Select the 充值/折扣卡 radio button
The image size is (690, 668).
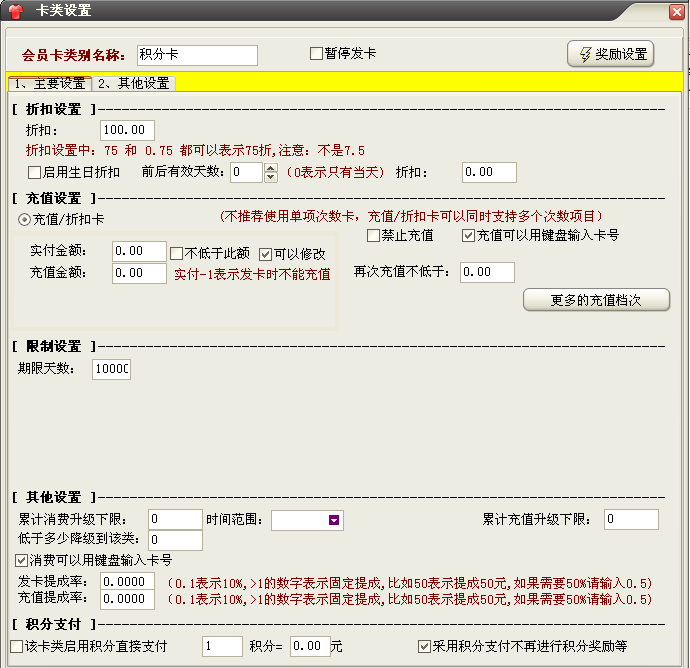[x=24, y=218]
